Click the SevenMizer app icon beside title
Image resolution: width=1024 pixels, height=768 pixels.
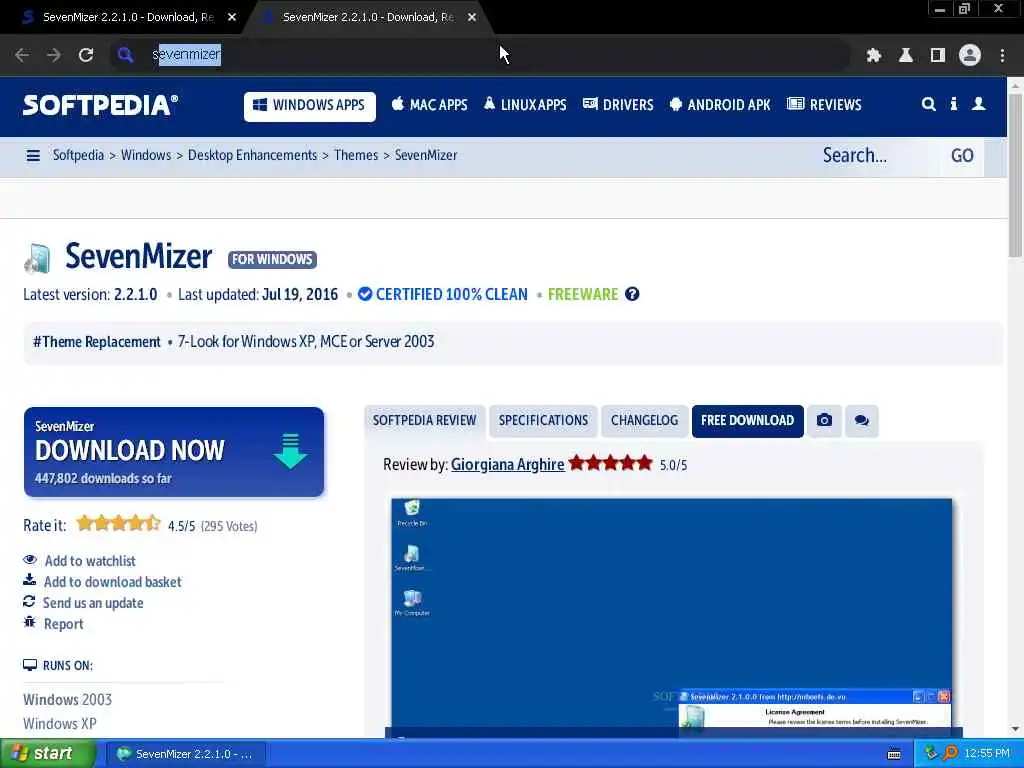click(x=37, y=258)
